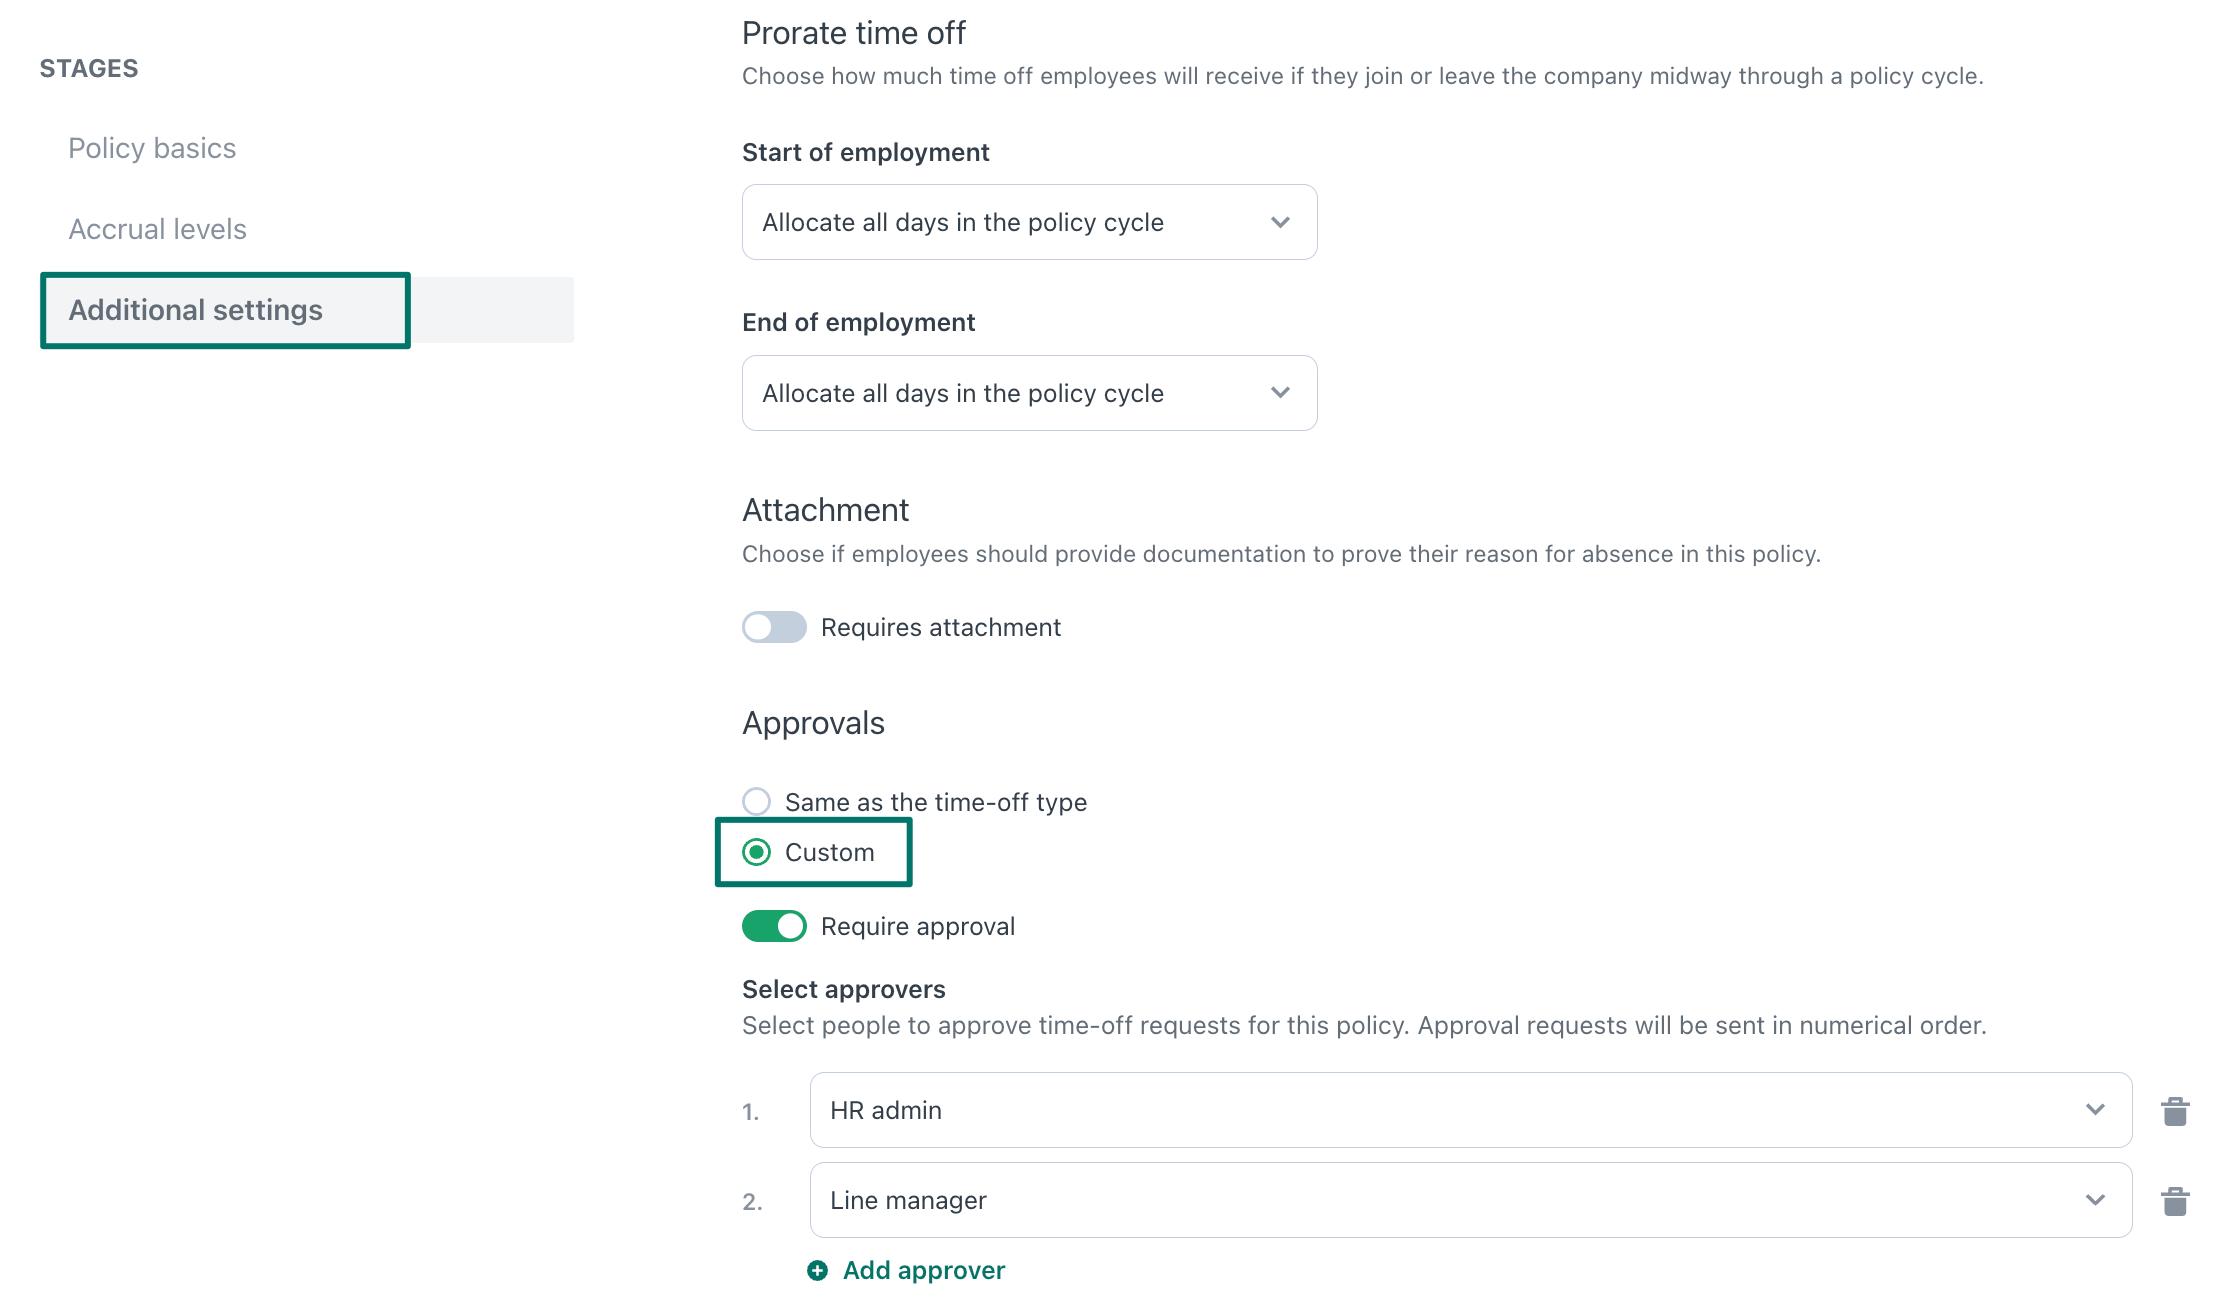Screen dimensions: 2230x1316
Task: Click the Requires attachment label
Action: click(940, 627)
